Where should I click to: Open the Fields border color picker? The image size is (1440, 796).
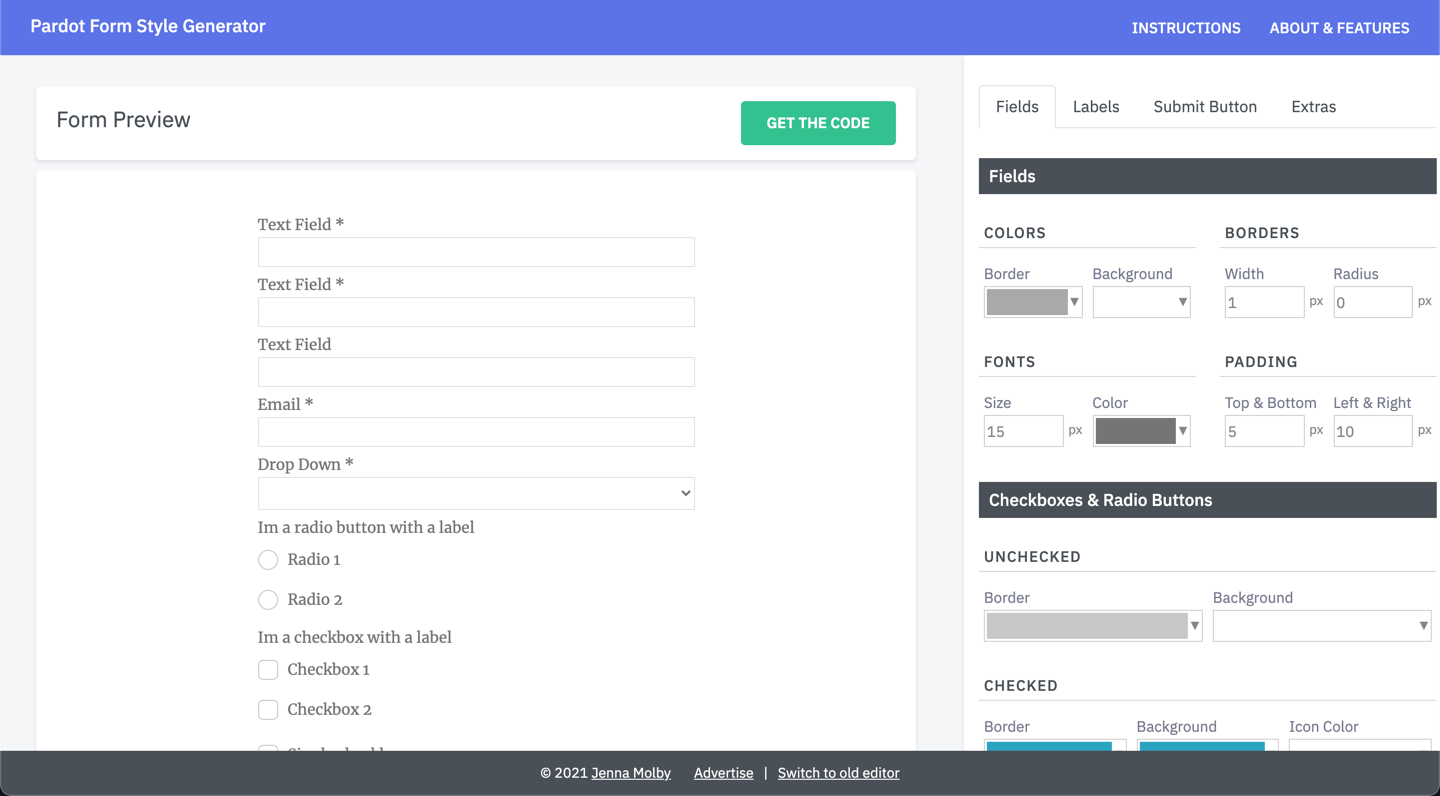point(1032,302)
